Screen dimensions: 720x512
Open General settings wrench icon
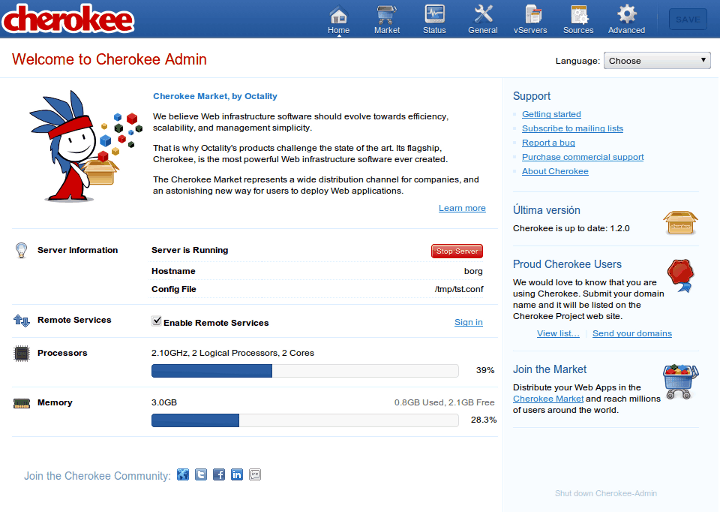click(483, 15)
